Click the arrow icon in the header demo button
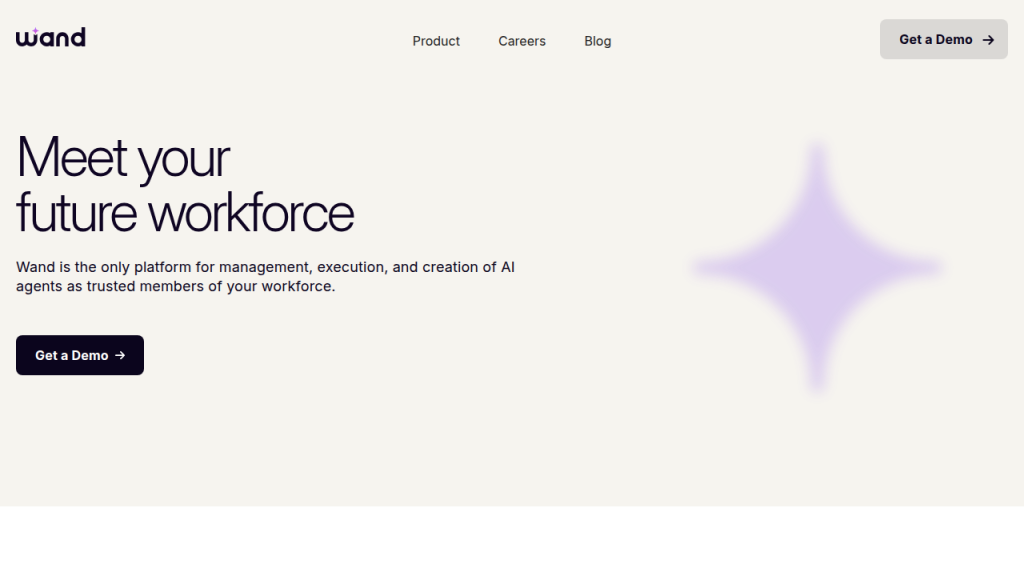This screenshot has height=576, width=1024. point(988,40)
